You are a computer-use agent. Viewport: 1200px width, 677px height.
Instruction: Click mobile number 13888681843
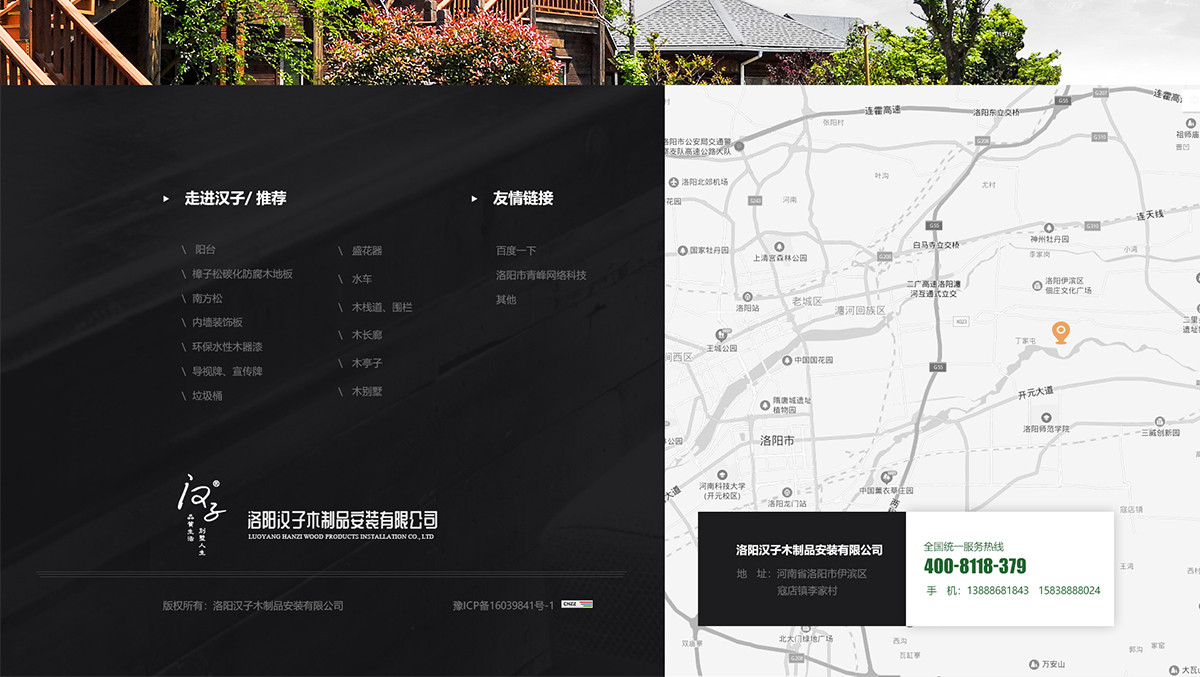[997, 591]
